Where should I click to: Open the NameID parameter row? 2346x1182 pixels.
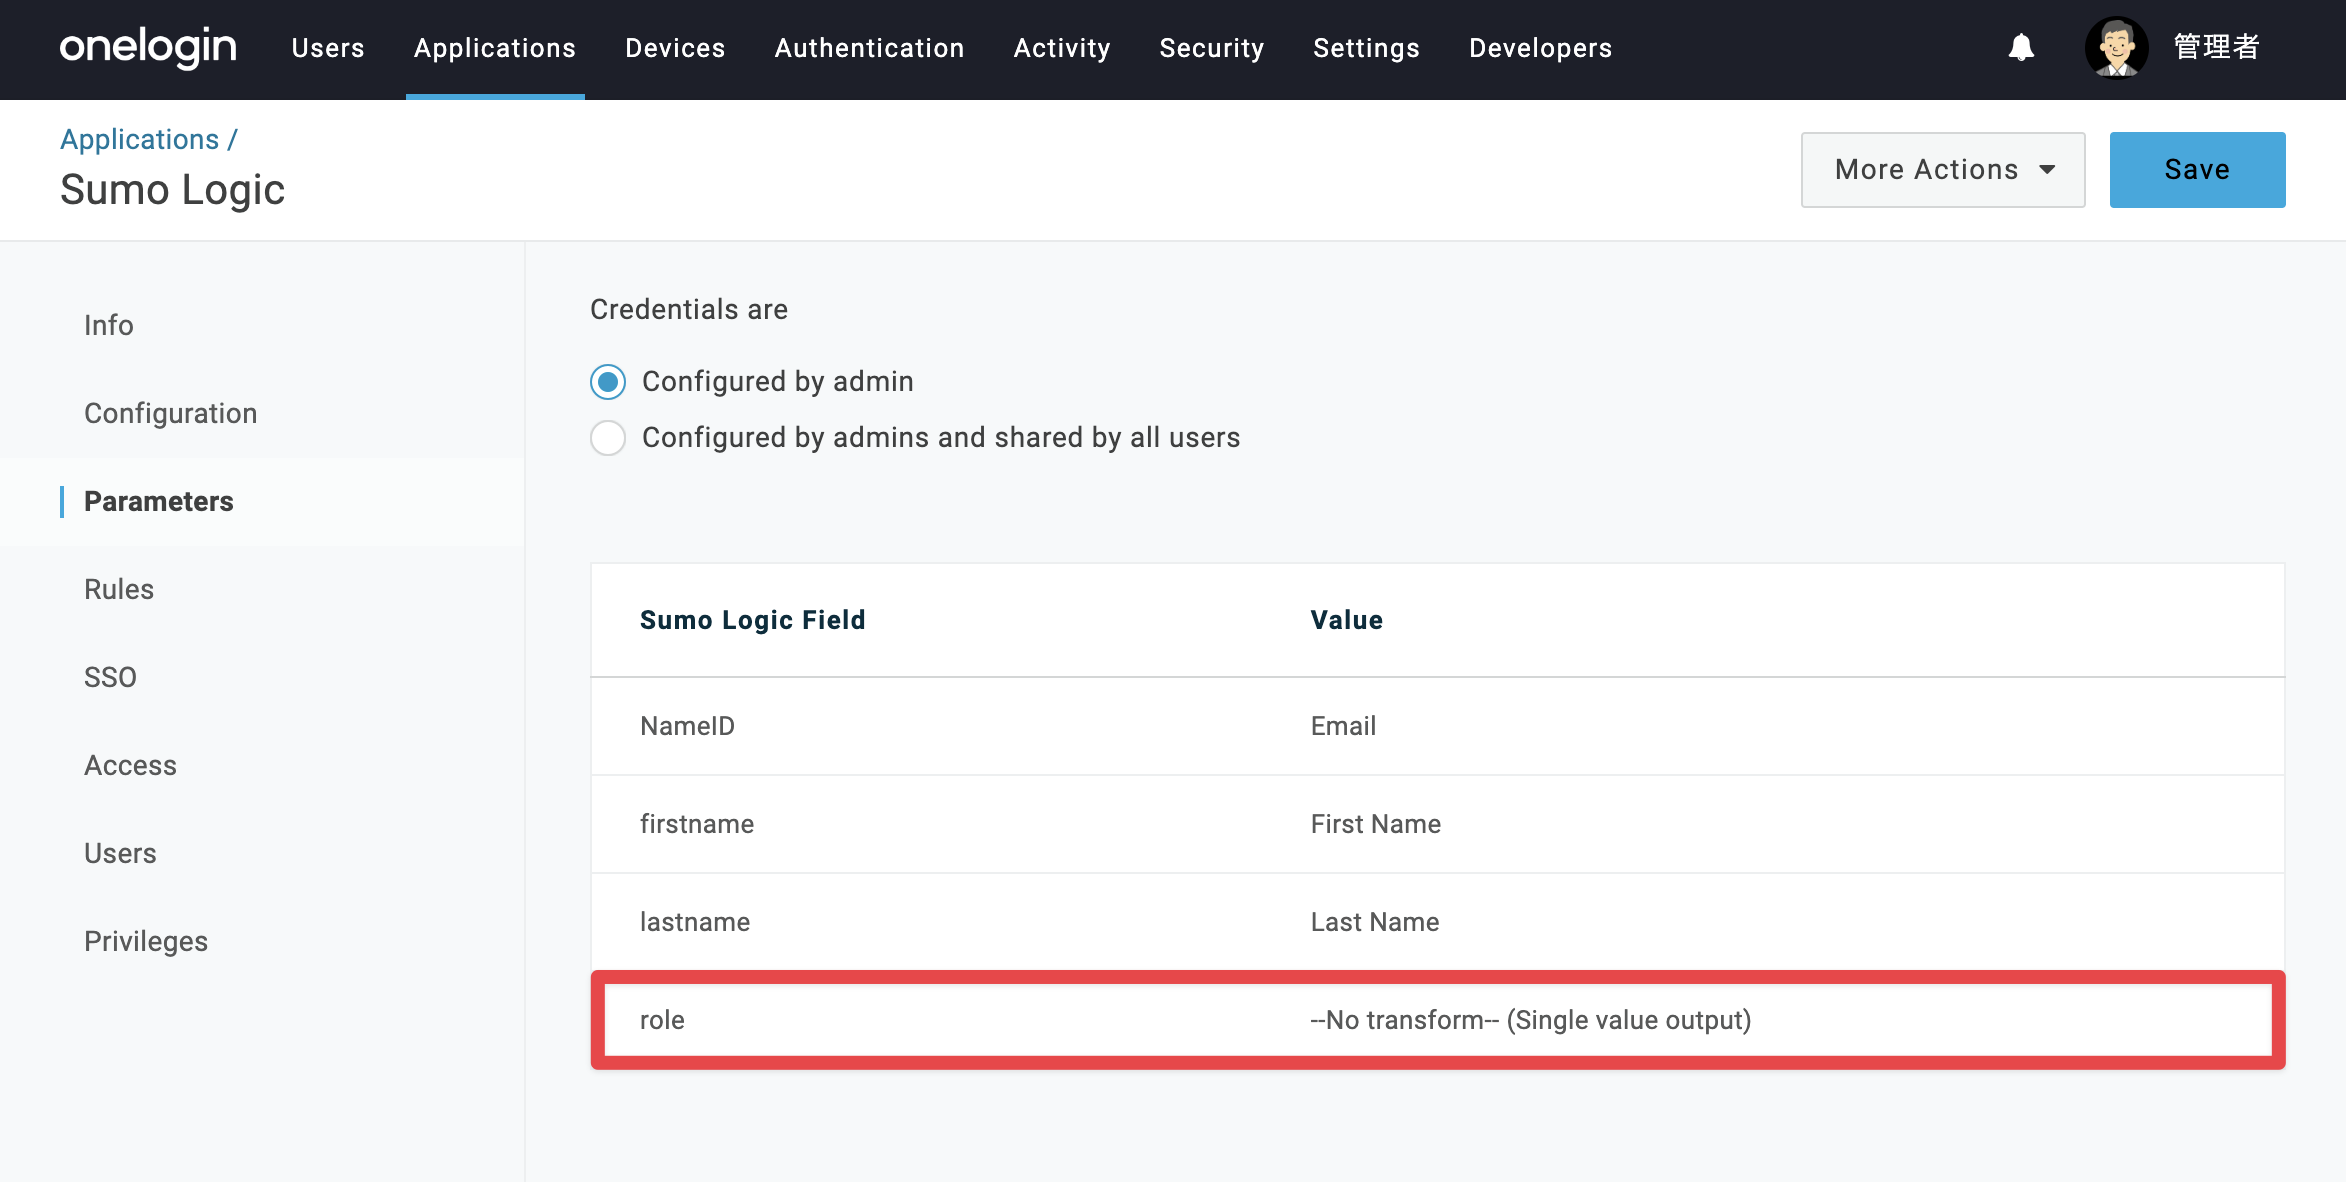pyautogui.click(x=1437, y=726)
